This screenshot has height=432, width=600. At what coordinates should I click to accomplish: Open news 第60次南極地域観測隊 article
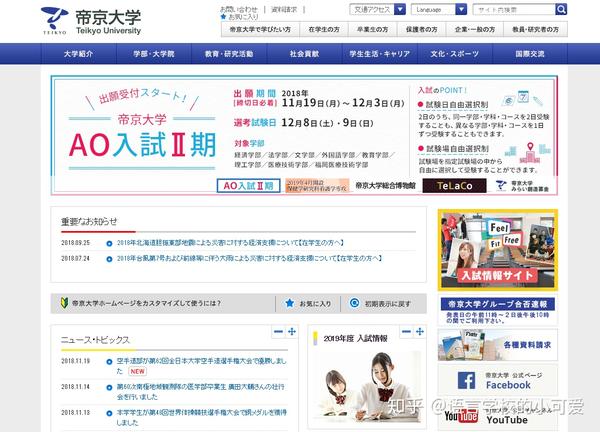201,392
